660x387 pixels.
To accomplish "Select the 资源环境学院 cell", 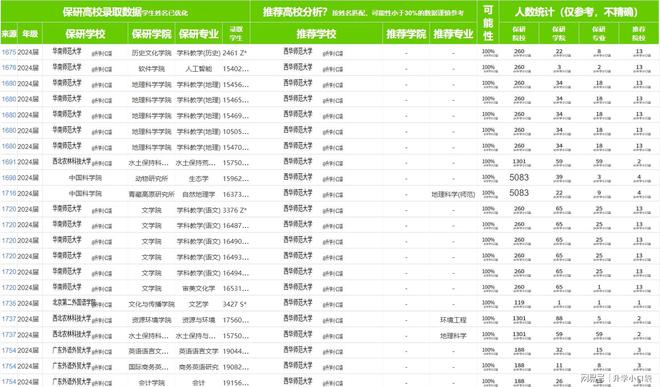I will pyautogui.click(x=152, y=320).
